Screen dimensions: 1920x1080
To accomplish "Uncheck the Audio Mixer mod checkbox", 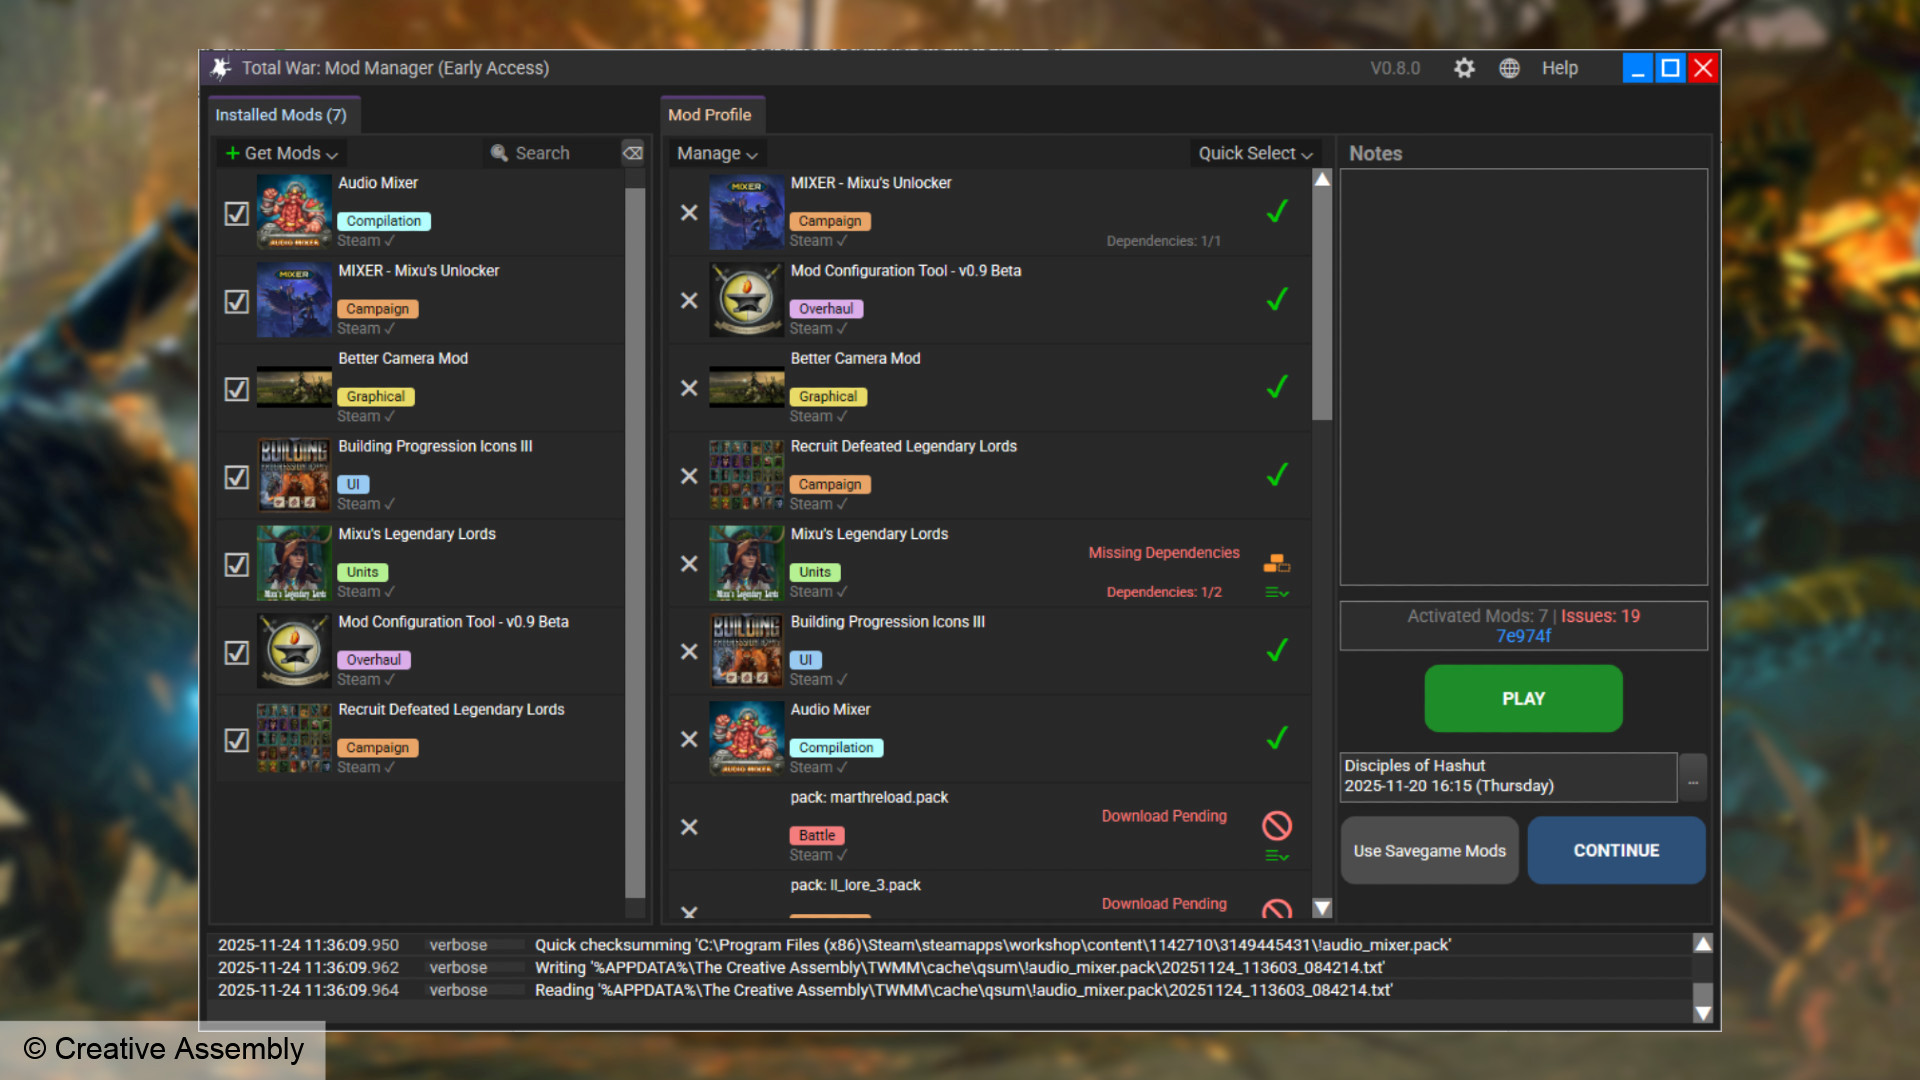I will tap(236, 213).
